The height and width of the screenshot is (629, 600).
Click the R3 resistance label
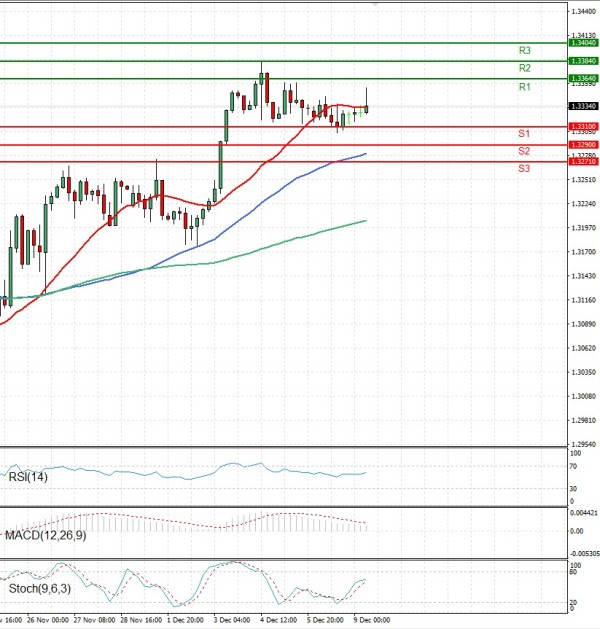coord(524,50)
